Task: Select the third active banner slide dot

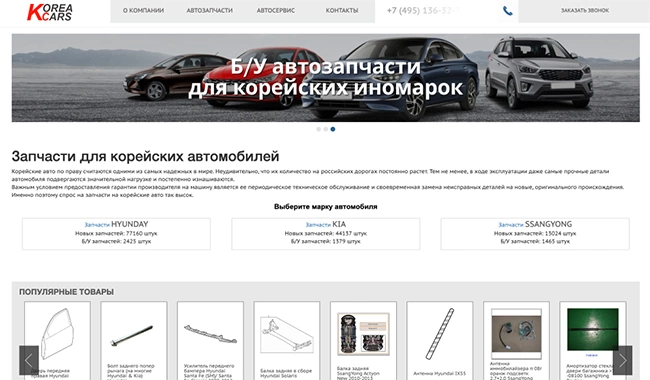Action: [x=333, y=129]
